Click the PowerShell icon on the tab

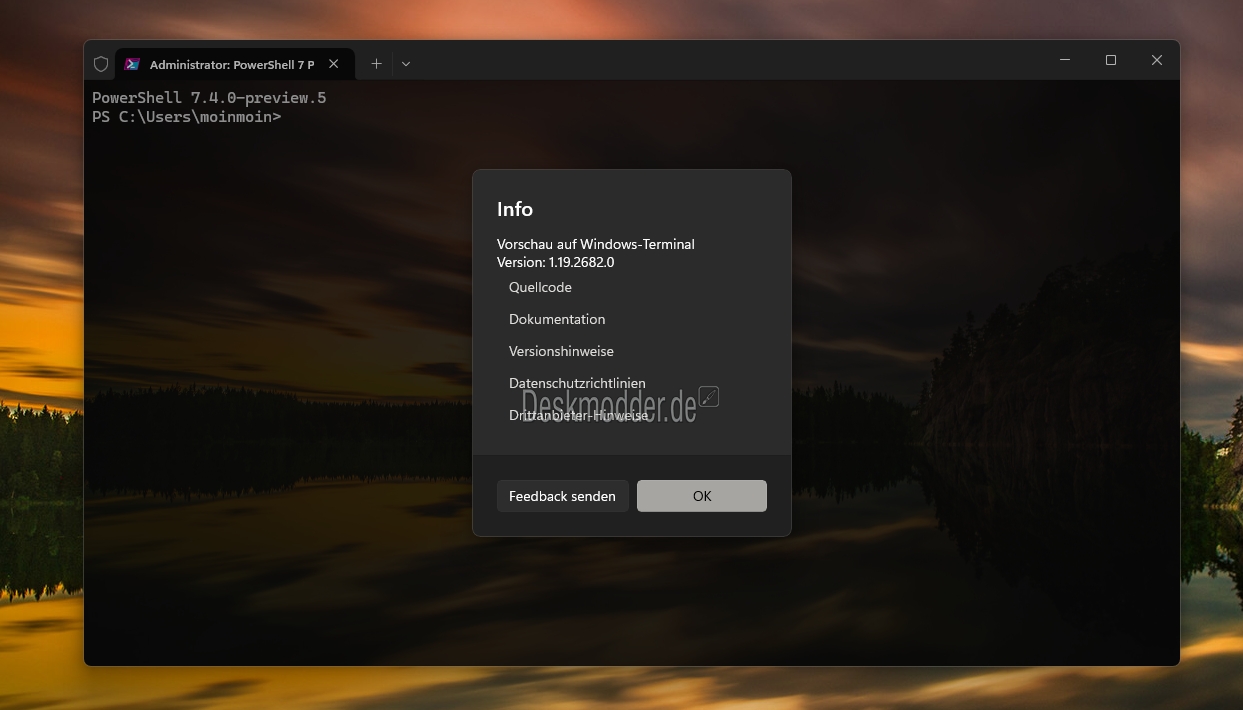pos(132,64)
